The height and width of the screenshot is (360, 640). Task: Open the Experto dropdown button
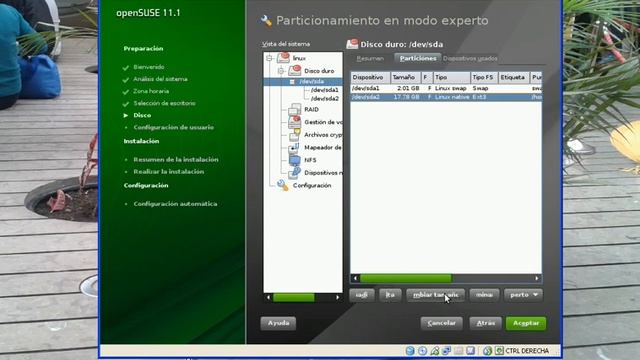(x=523, y=295)
